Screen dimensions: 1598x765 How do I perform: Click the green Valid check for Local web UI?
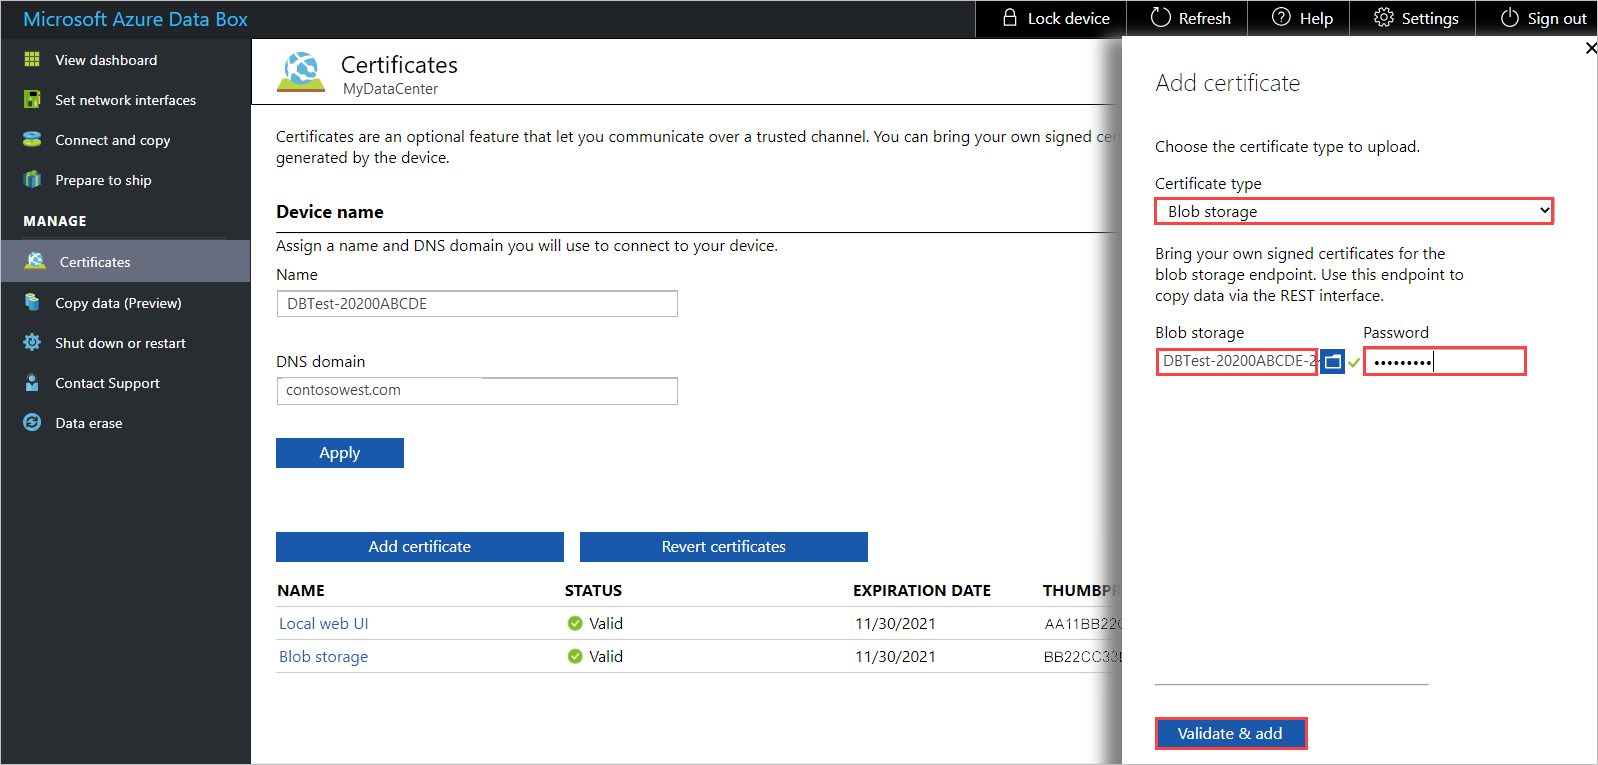[575, 623]
